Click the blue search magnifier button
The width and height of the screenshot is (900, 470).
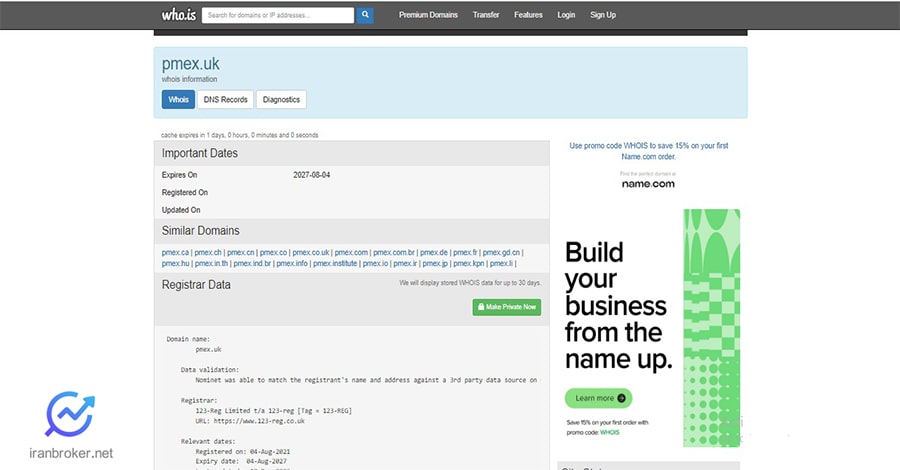[365, 15]
